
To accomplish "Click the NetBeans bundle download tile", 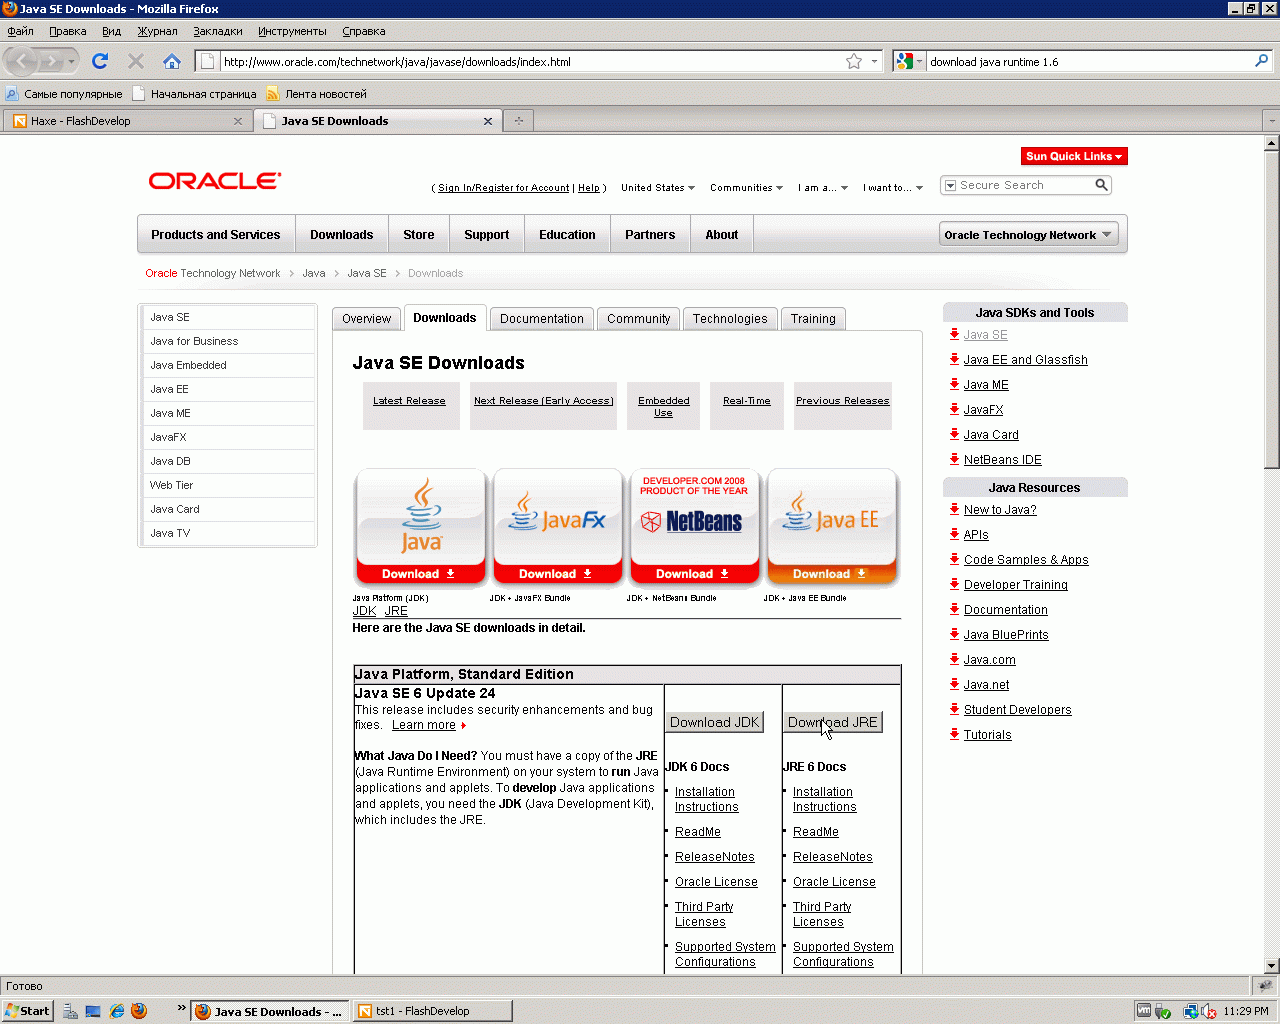I will [x=695, y=526].
